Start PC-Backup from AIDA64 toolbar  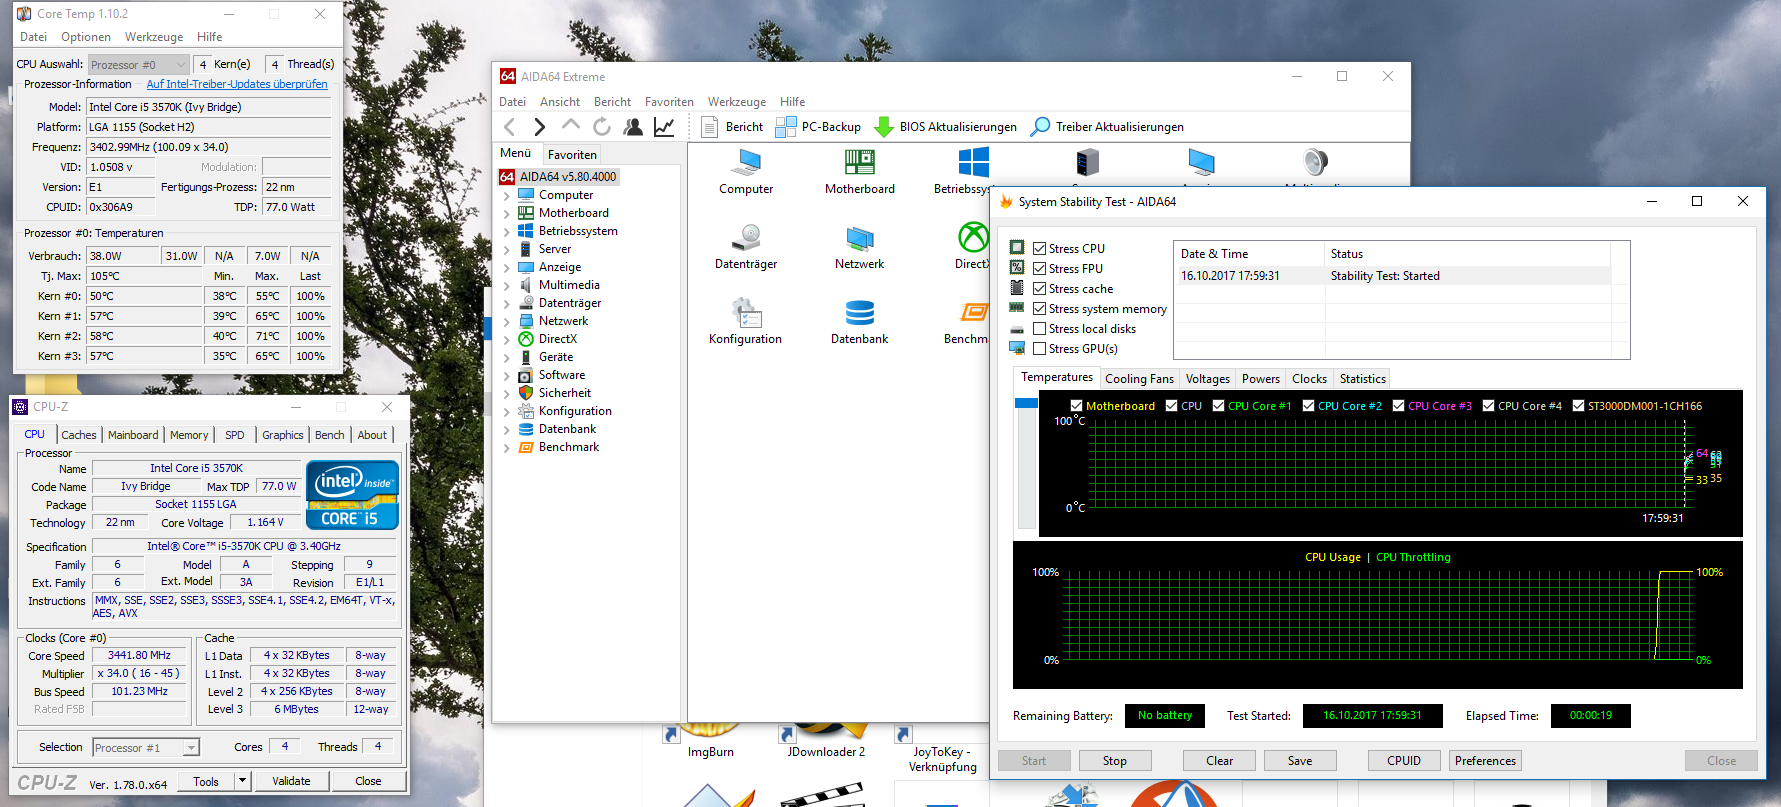click(818, 127)
